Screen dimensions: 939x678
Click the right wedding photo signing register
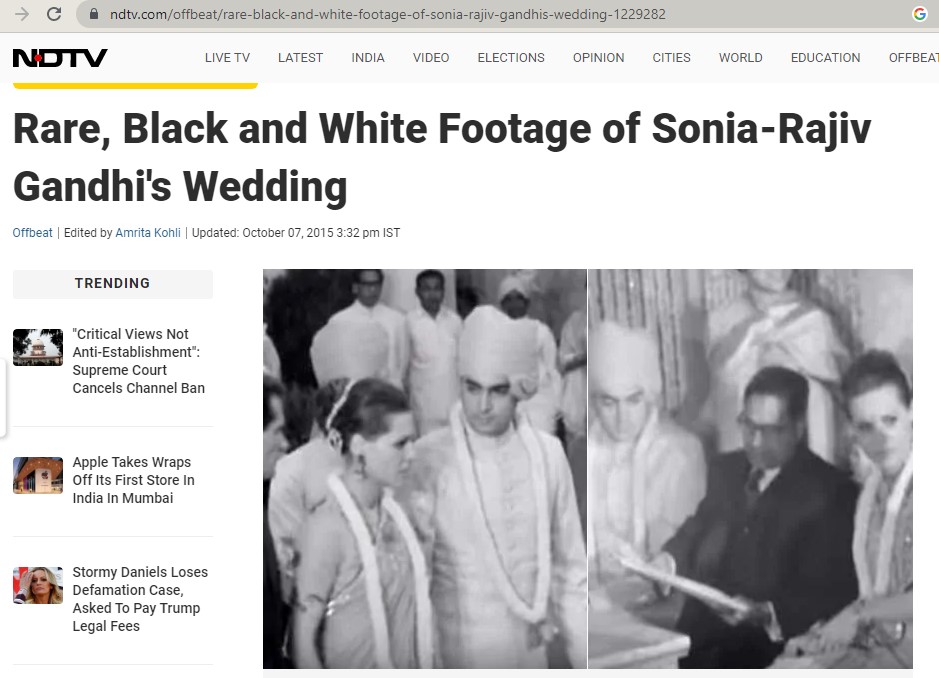click(750, 468)
